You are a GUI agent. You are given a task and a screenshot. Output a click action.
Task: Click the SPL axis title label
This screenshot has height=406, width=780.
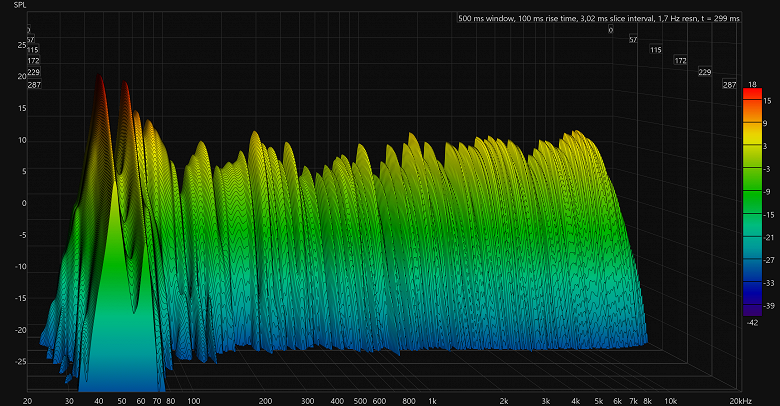(20, 5)
